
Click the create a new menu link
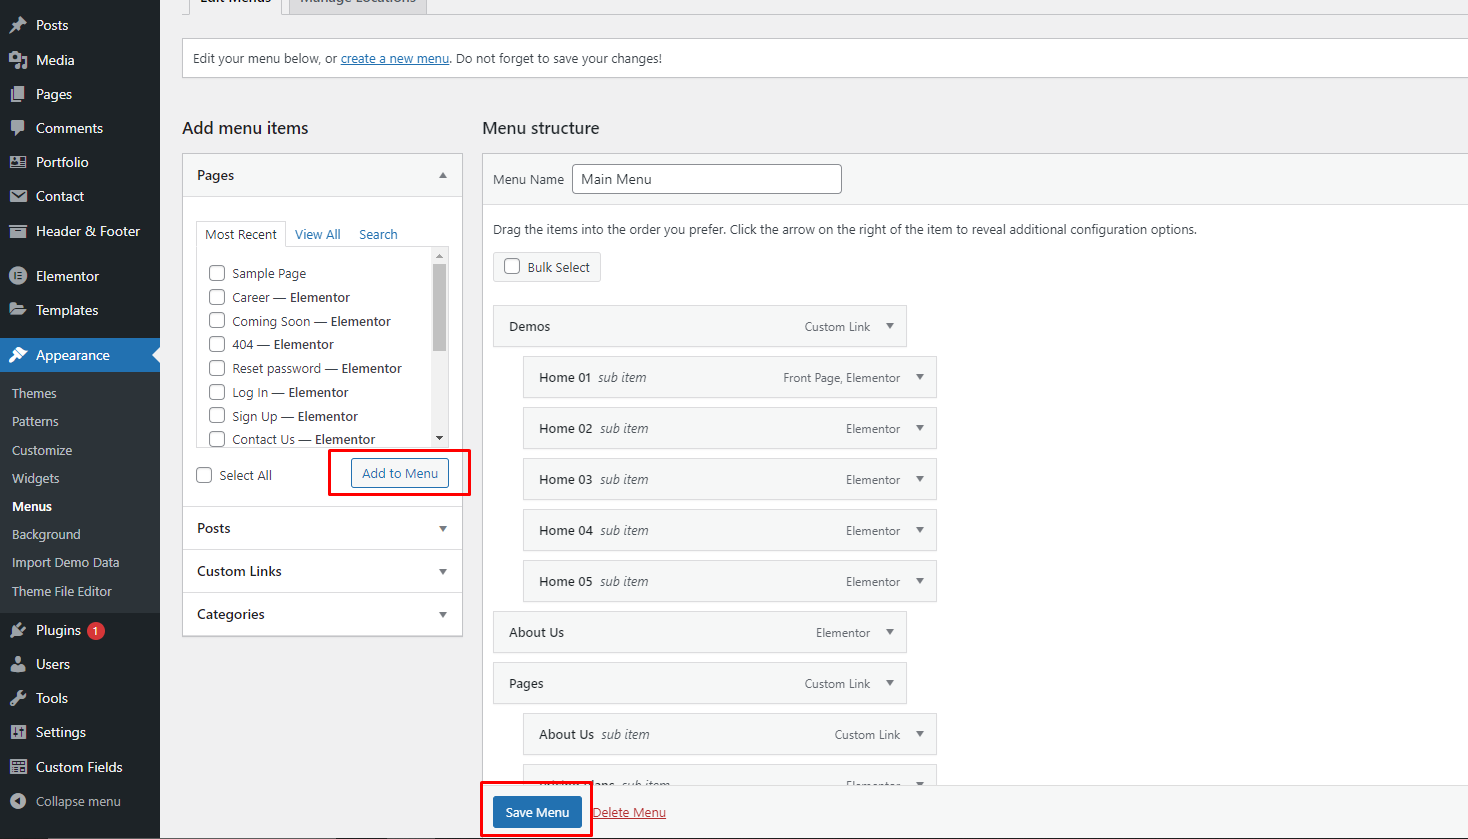click(394, 59)
